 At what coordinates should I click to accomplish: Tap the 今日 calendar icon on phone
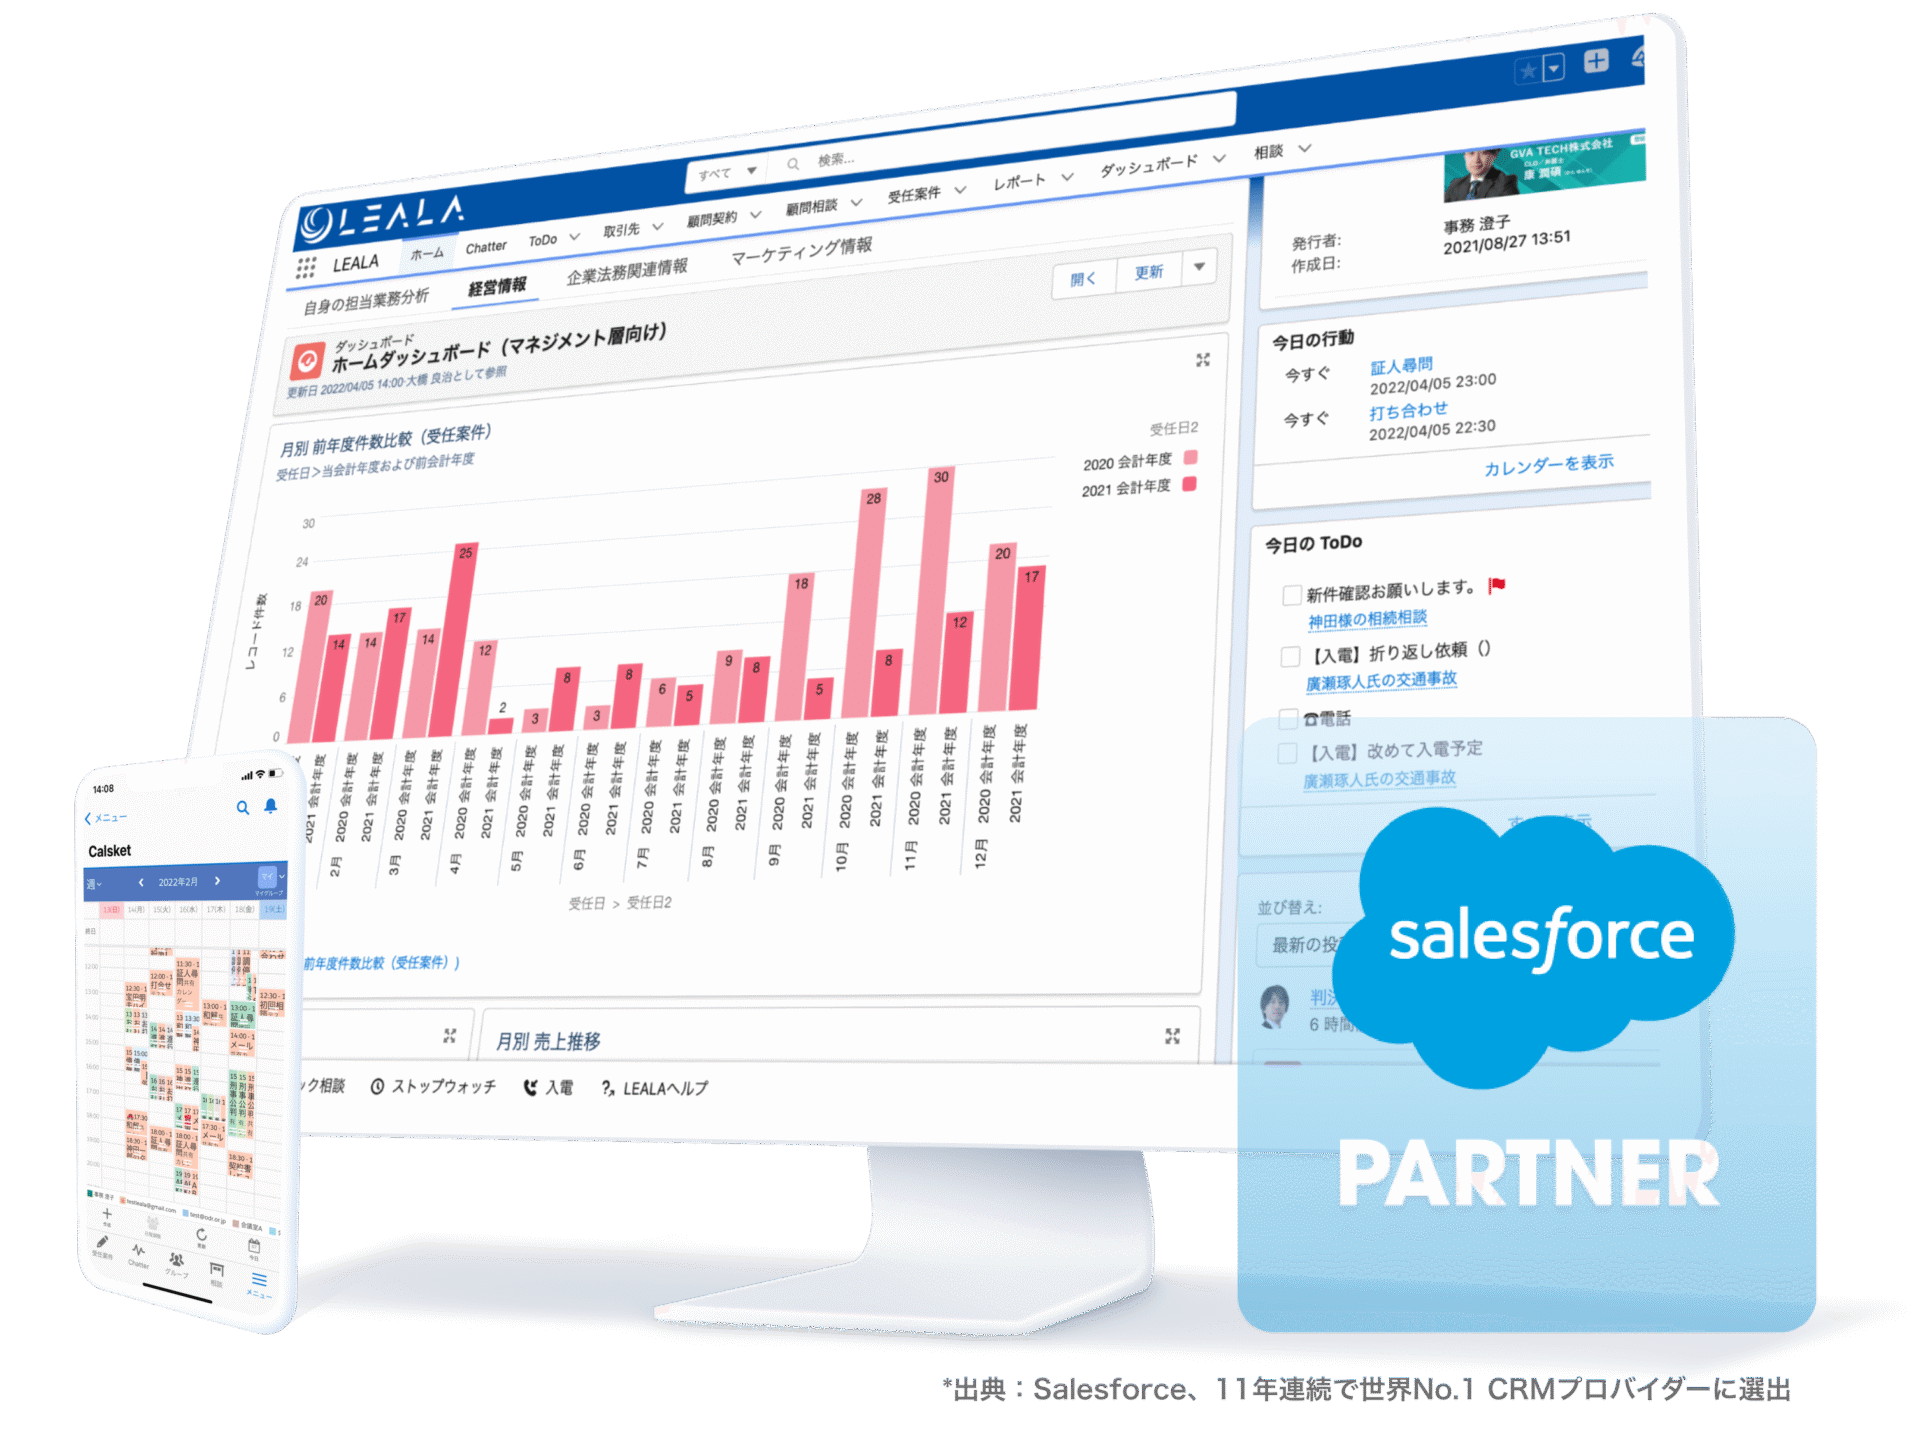pos(254,1246)
